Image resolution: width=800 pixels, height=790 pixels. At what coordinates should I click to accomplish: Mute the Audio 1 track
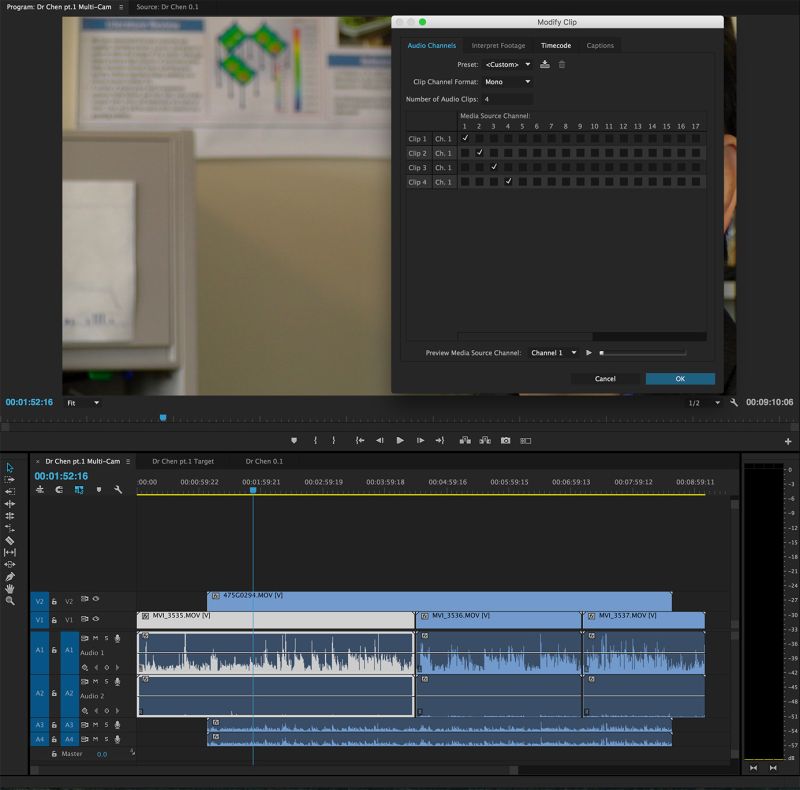pyautogui.click(x=96, y=637)
